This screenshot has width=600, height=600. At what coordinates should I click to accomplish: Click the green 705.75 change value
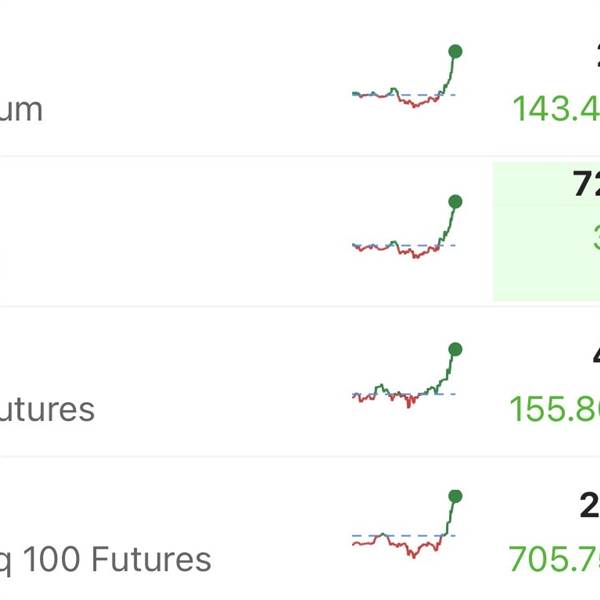555,559
